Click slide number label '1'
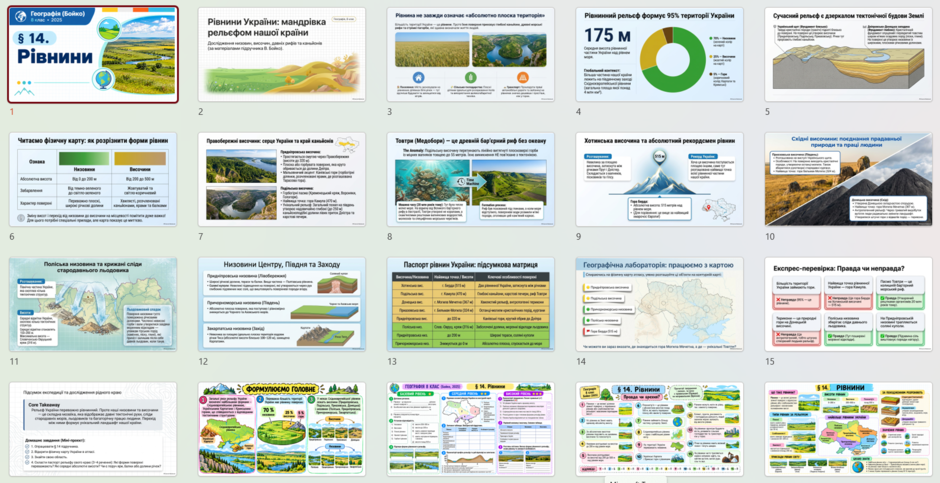Viewport: 940px width, 483px height. pyautogui.click(x=11, y=111)
